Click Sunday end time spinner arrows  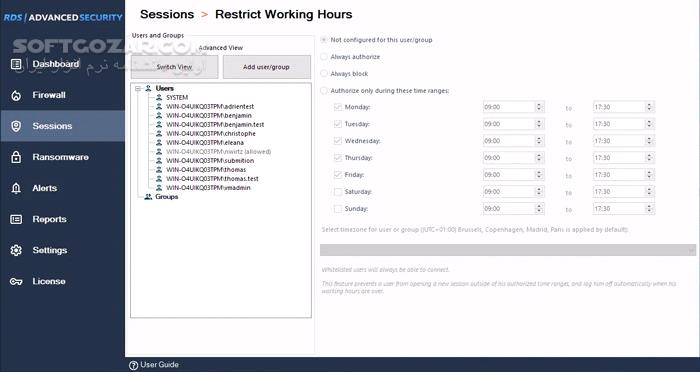click(649, 209)
